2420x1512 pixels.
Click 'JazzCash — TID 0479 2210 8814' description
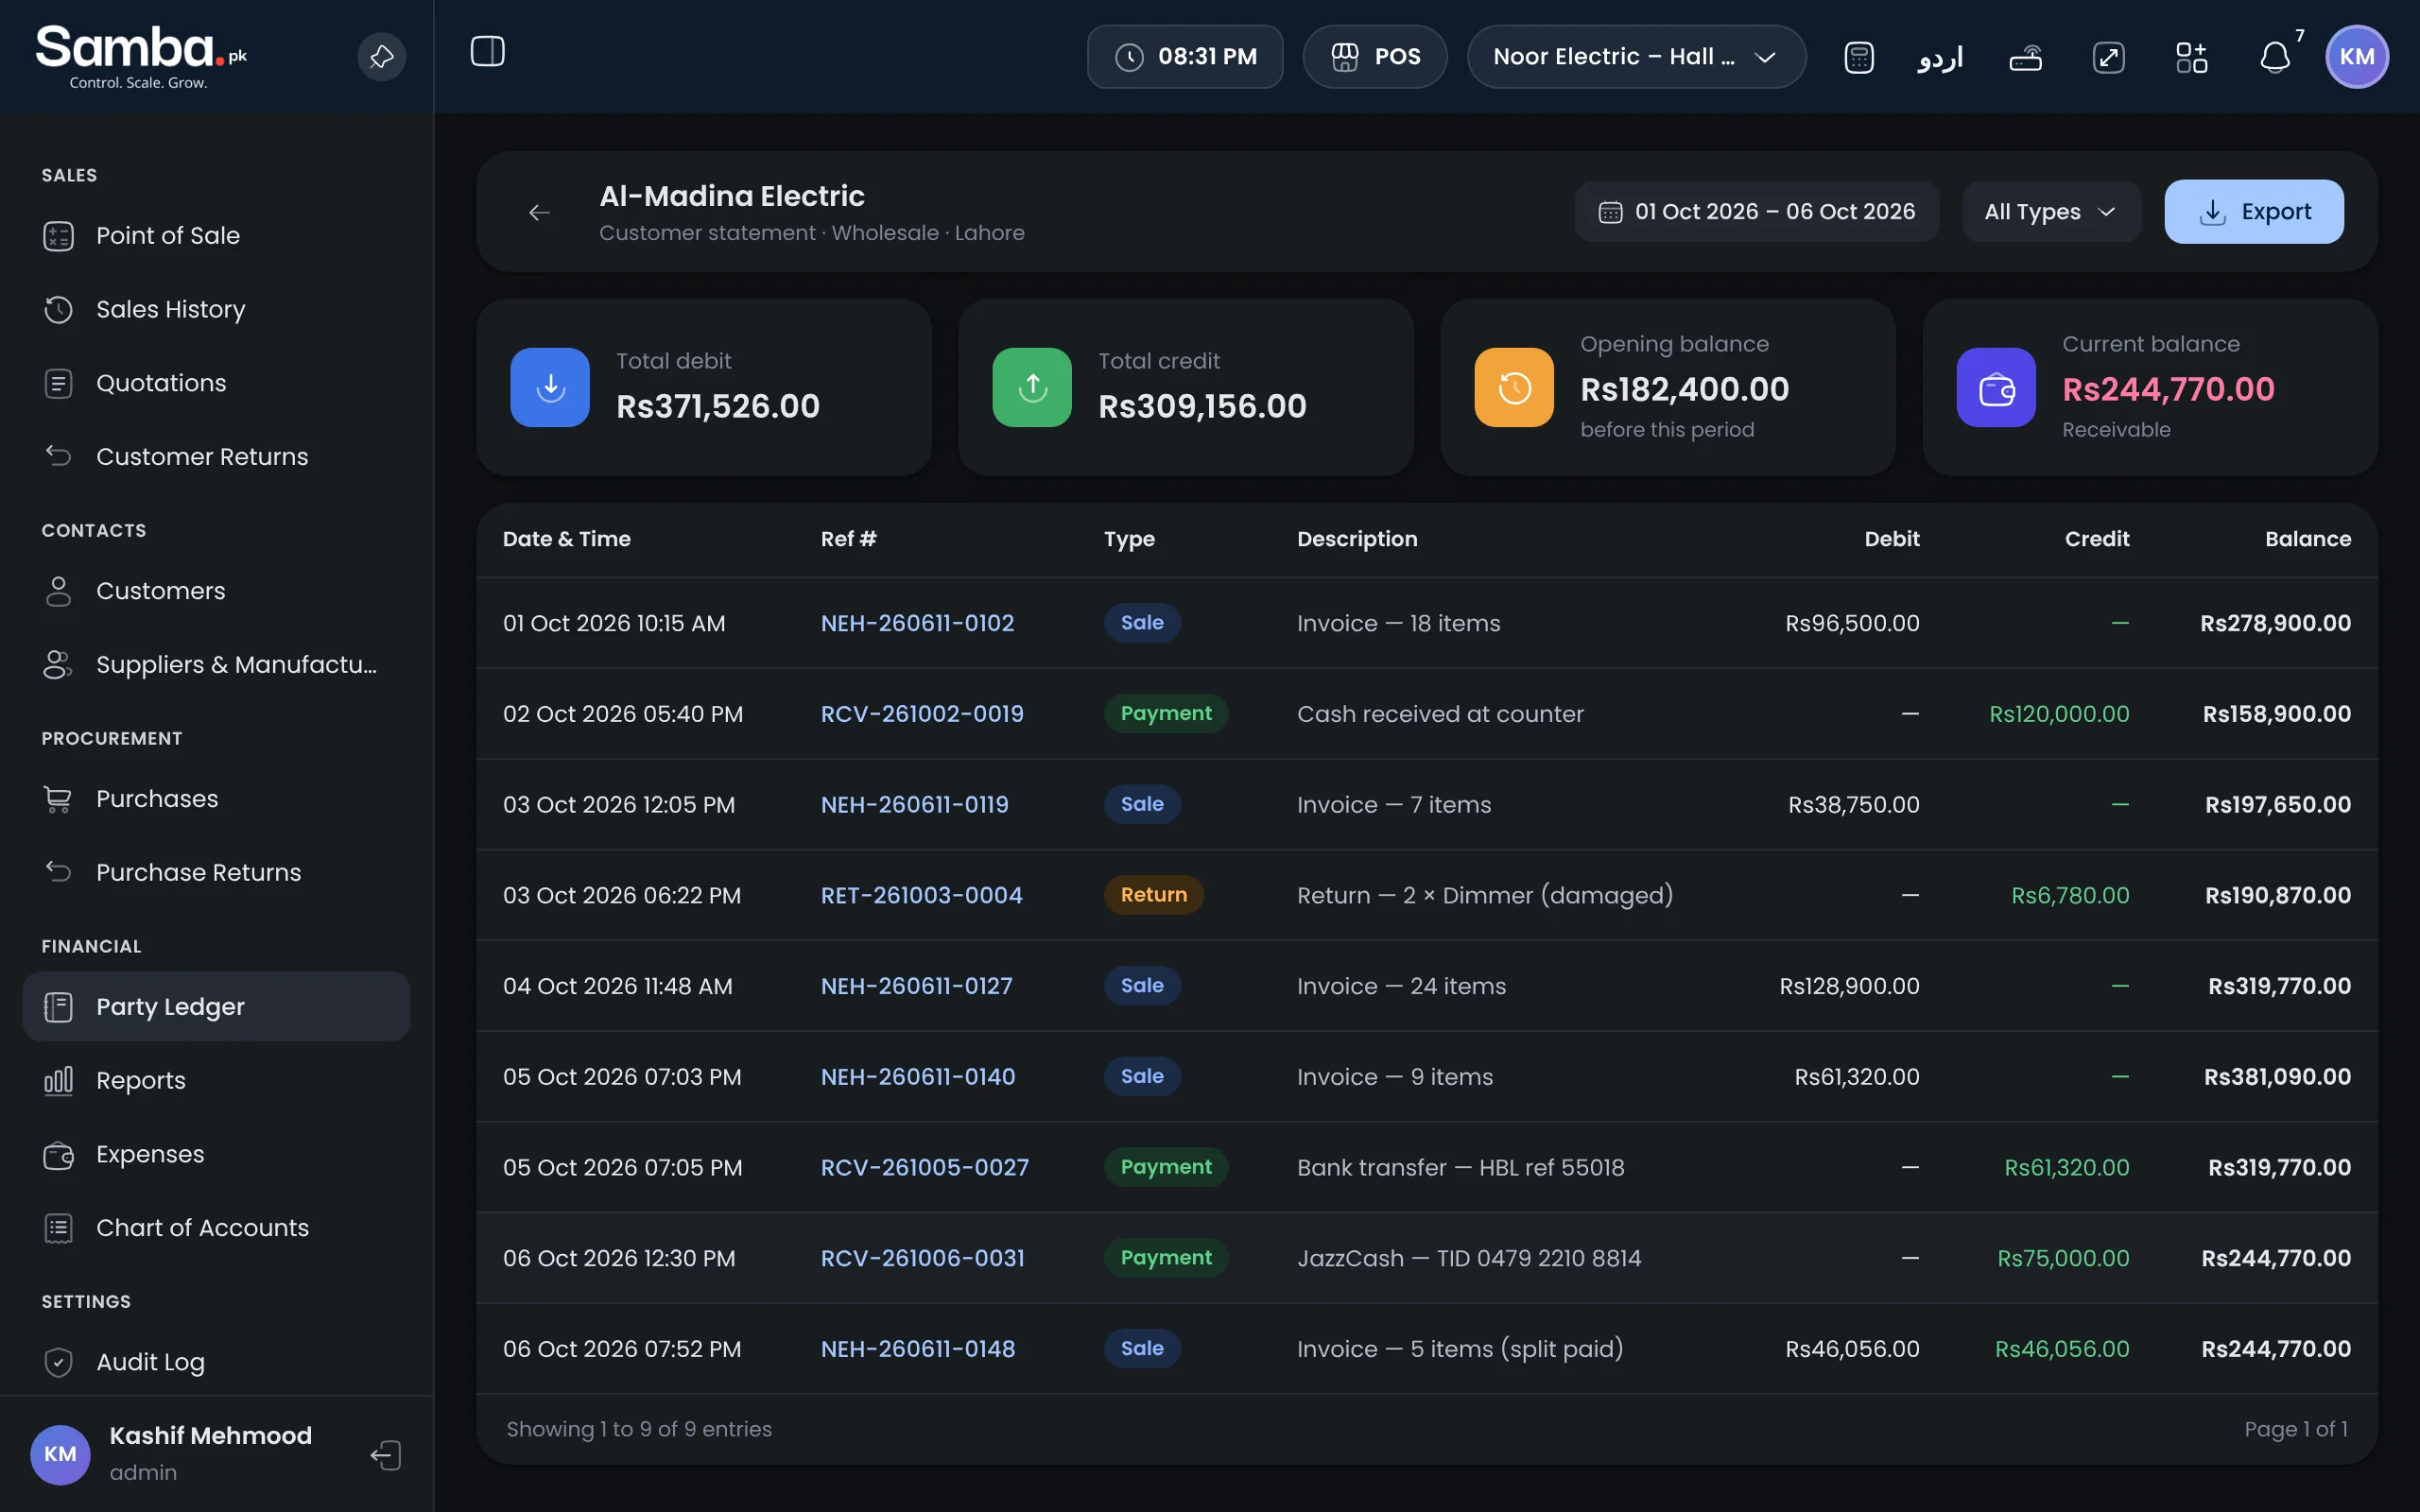pos(1469,1258)
